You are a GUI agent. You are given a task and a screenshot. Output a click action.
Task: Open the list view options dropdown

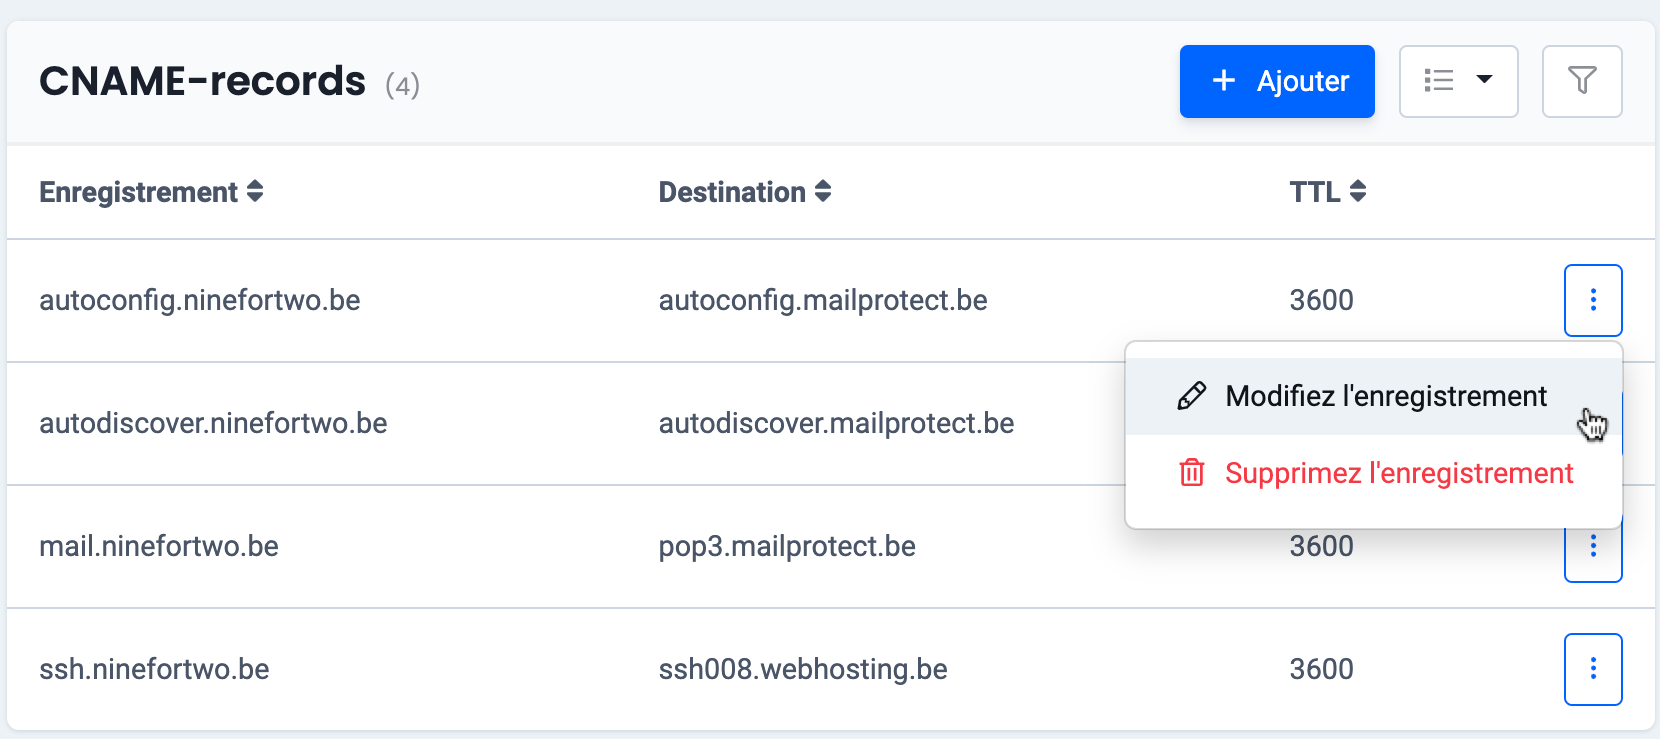point(1458,81)
